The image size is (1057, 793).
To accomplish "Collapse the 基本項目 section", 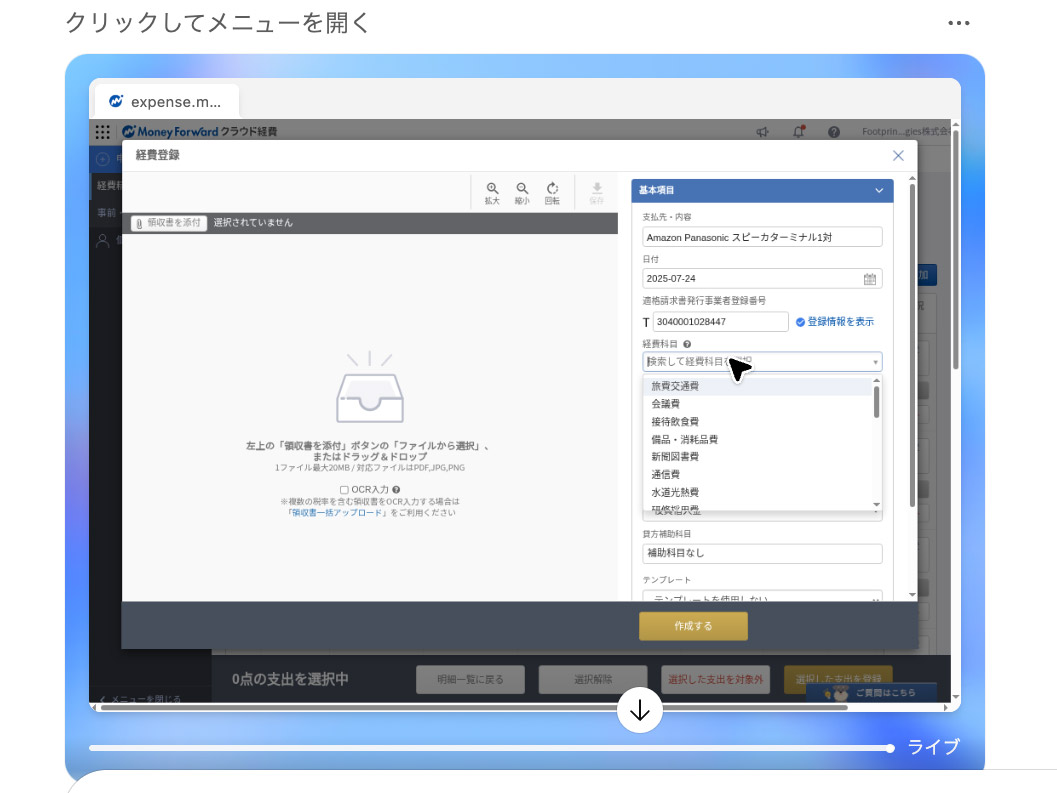I will click(x=879, y=190).
